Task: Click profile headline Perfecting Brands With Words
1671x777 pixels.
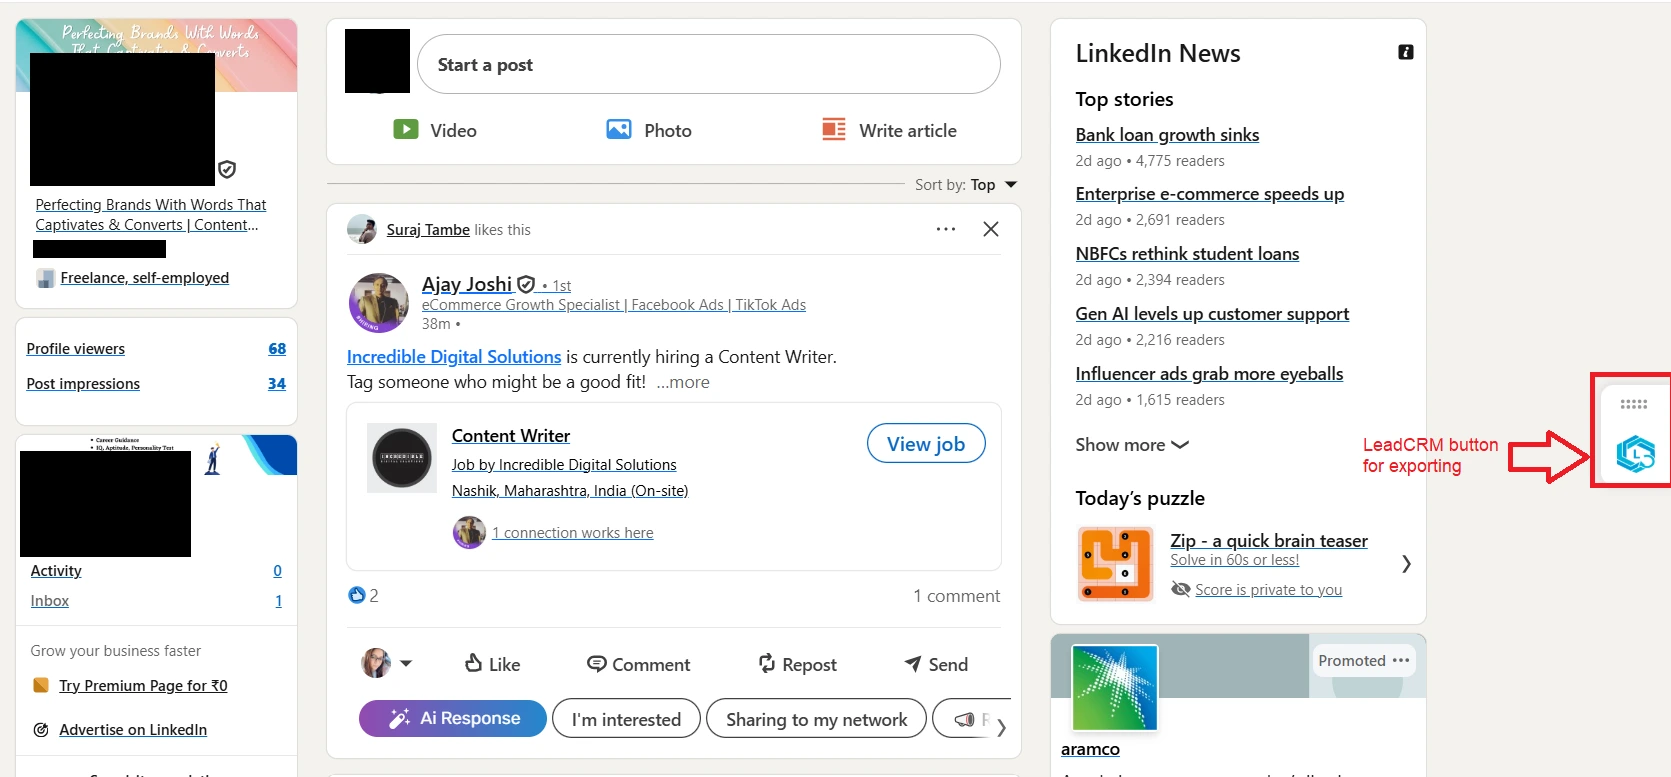Action: pyautogui.click(x=151, y=215)
